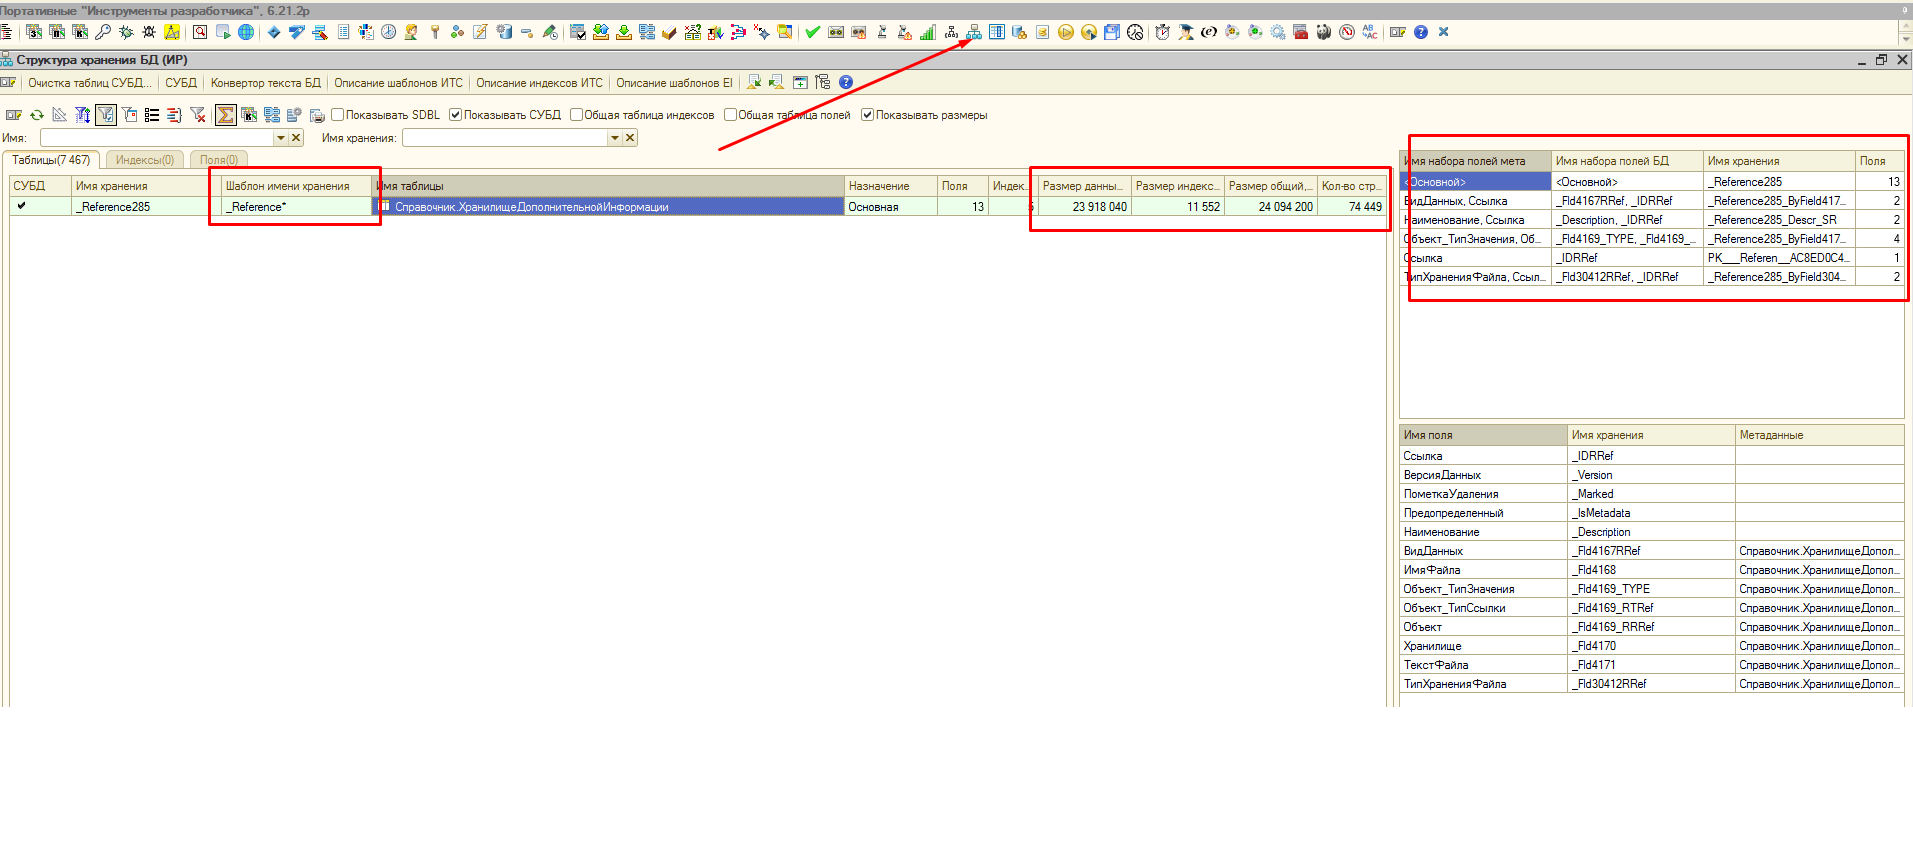
Task: Open the gear settings icon in main toolbar
Action: pyautogui.click(x=1278, y=32)
